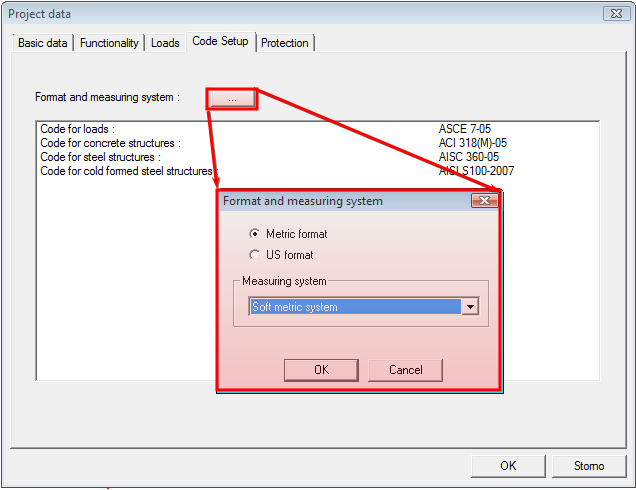
Task: Click OK at bottom of Project data
Action: pos(508,466)
